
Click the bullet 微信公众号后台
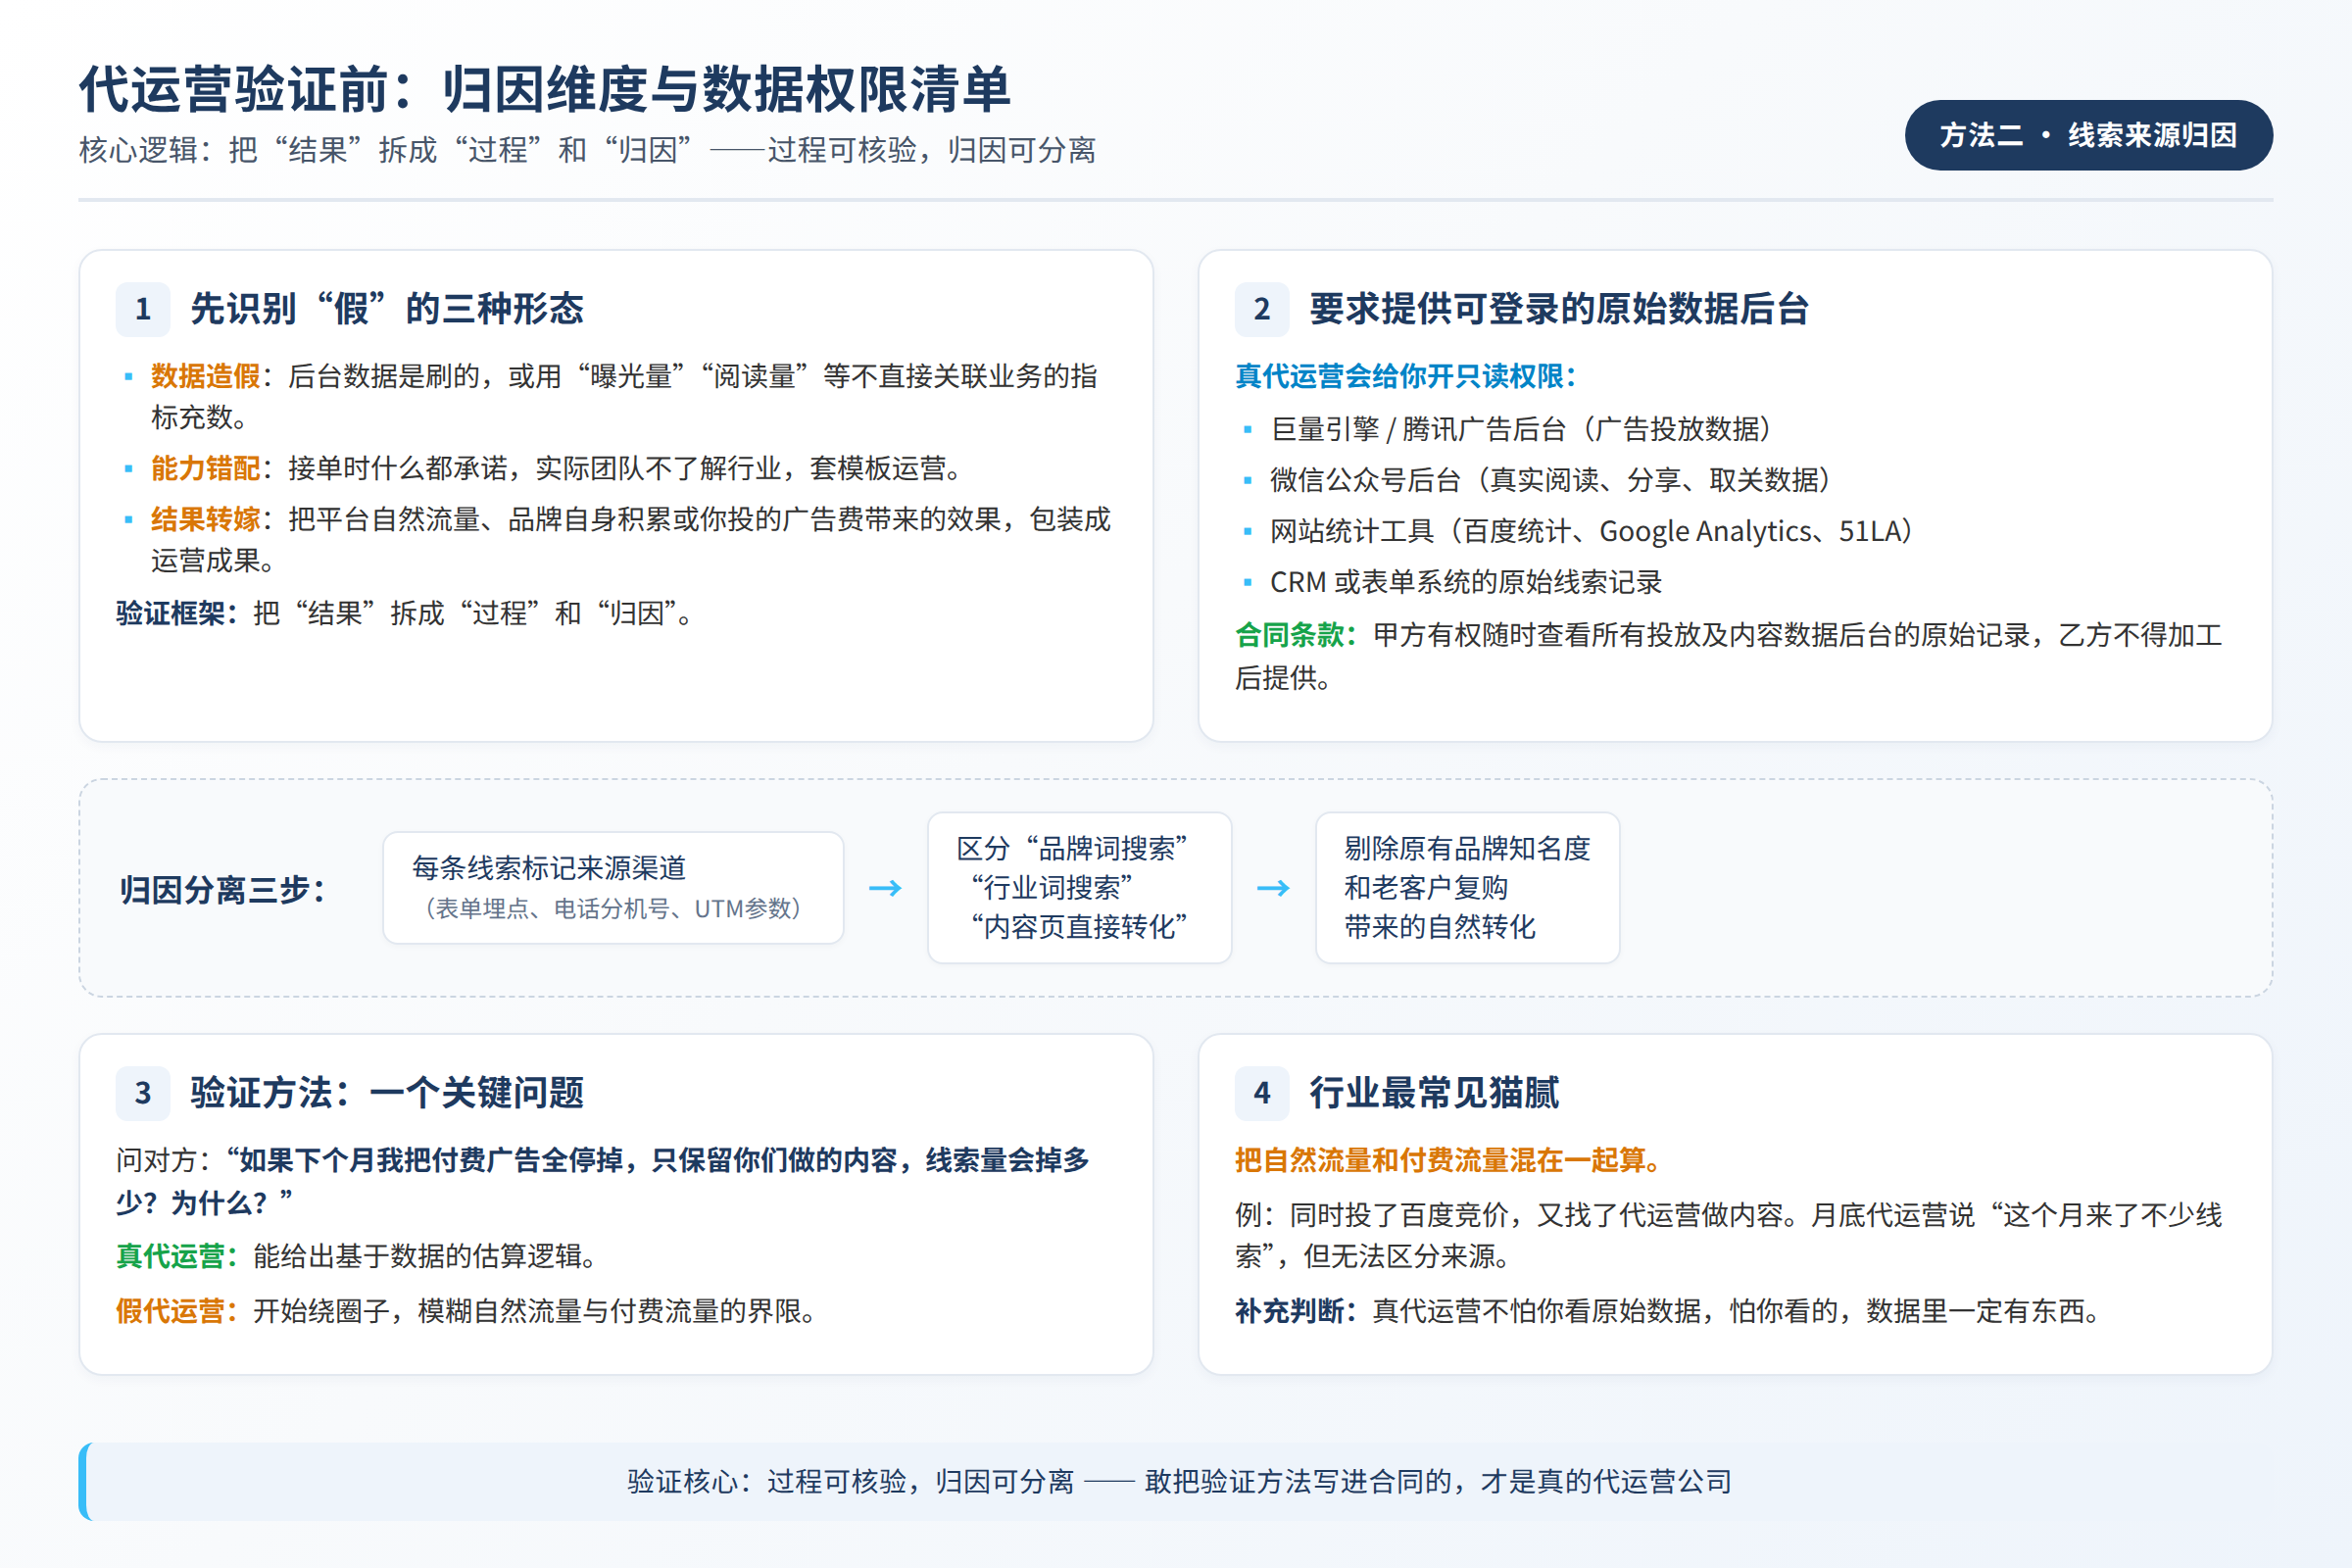point(1550,480)
